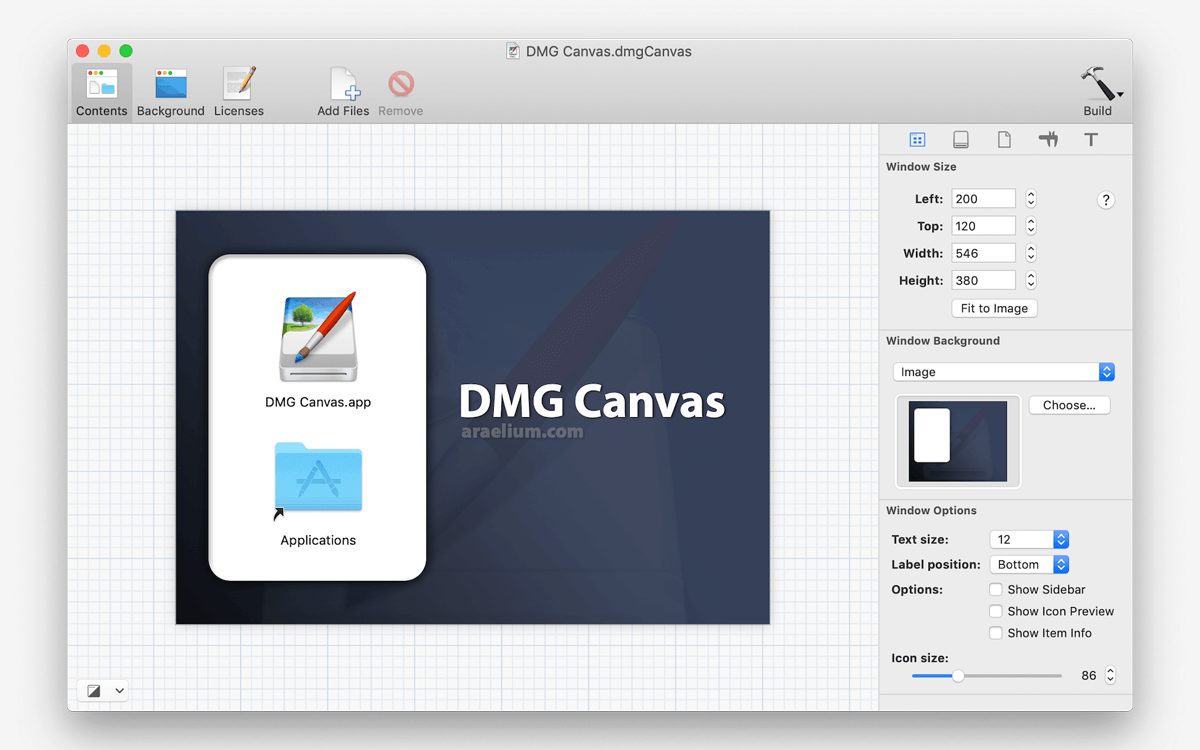Click the Height value field
Image resolution: width=1200 pixels, height=750 pixels.
[x=984, y=281]
